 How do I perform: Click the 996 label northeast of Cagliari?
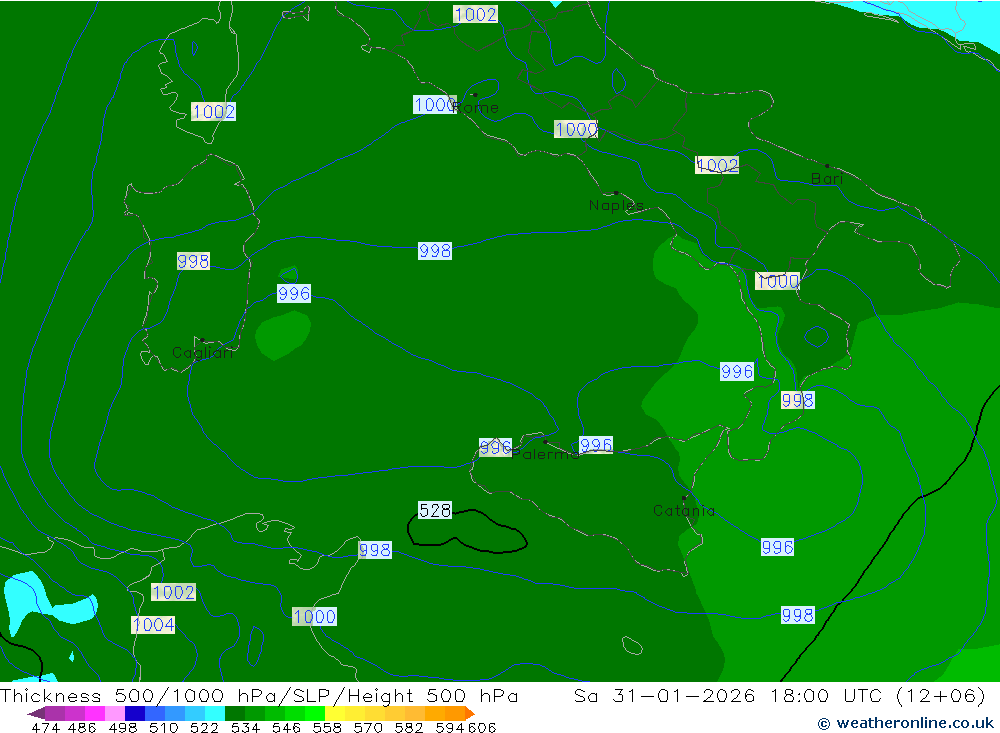(294, 293)
